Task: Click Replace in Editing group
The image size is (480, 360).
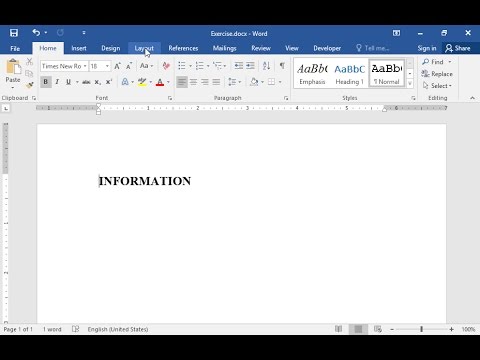Action: tap(437, 74)
